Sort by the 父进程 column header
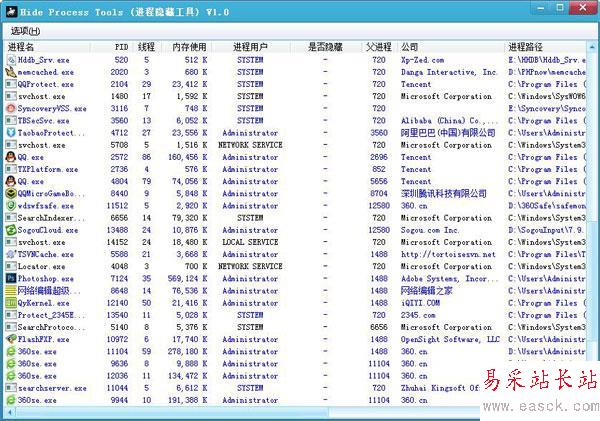600x421 pixels. point(378,47)
